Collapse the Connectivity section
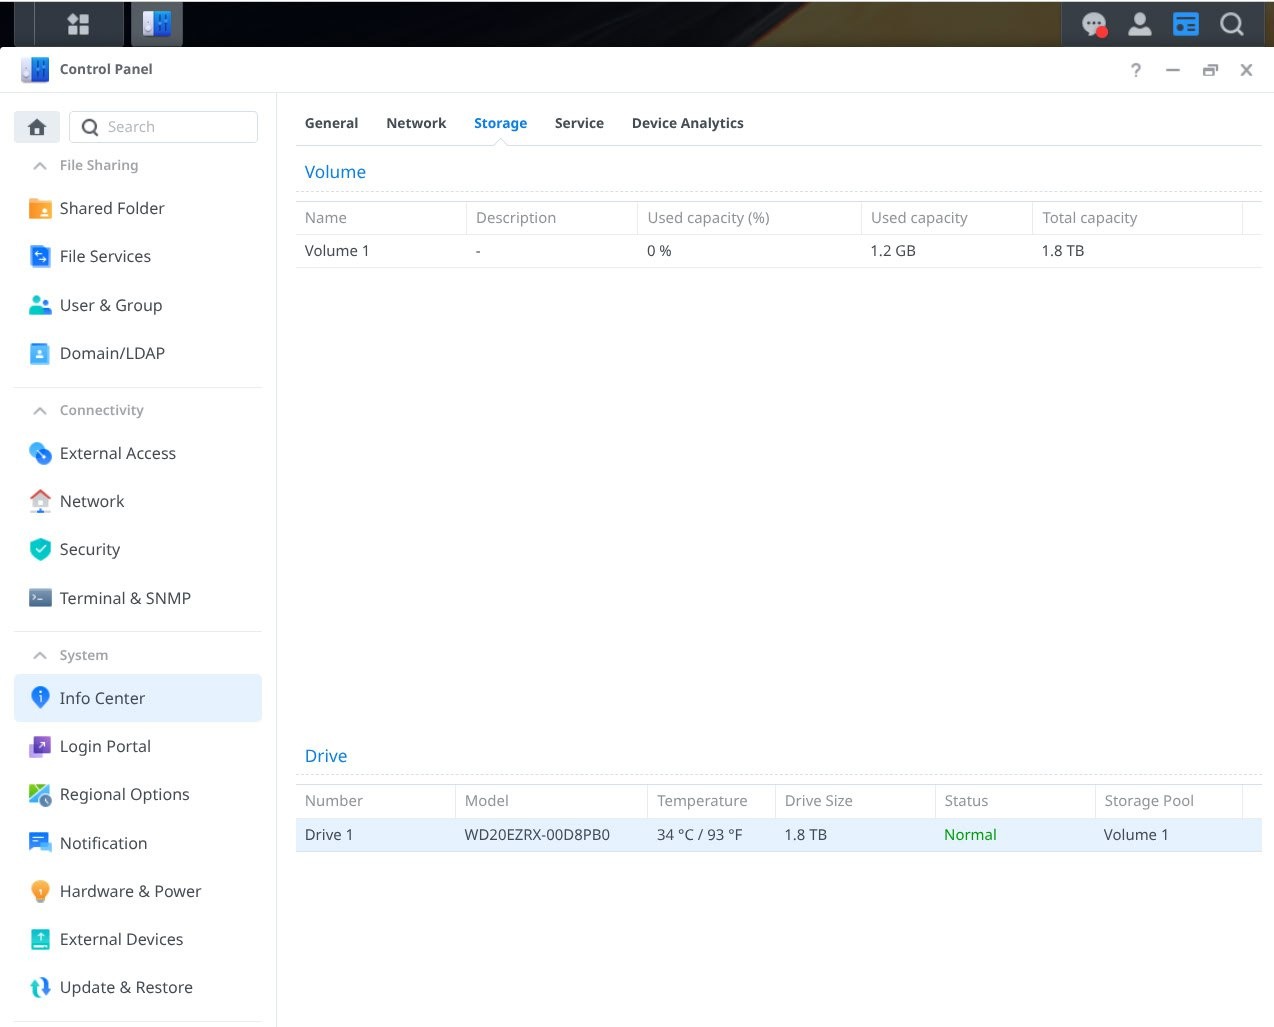This screenshot has height=1027, width=1274. tap(40, 410)
